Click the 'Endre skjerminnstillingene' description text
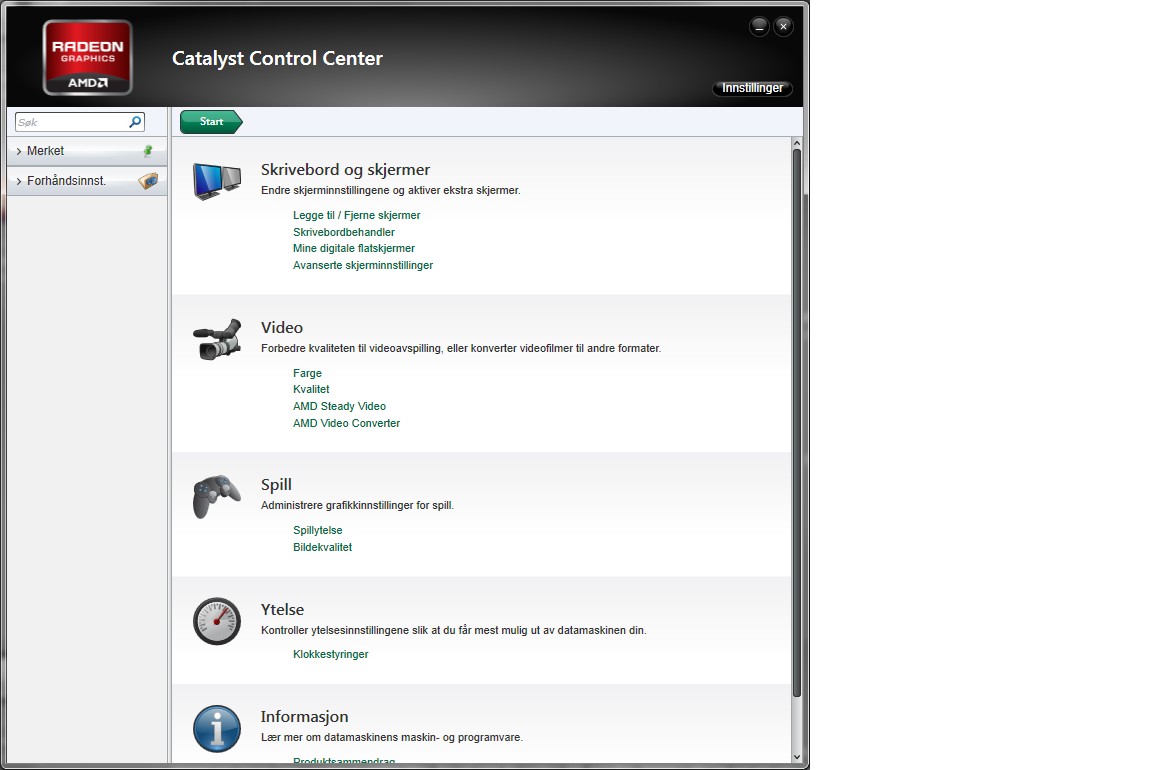Viewport: 1152px width, 770px height. click(x=391, y=190)
